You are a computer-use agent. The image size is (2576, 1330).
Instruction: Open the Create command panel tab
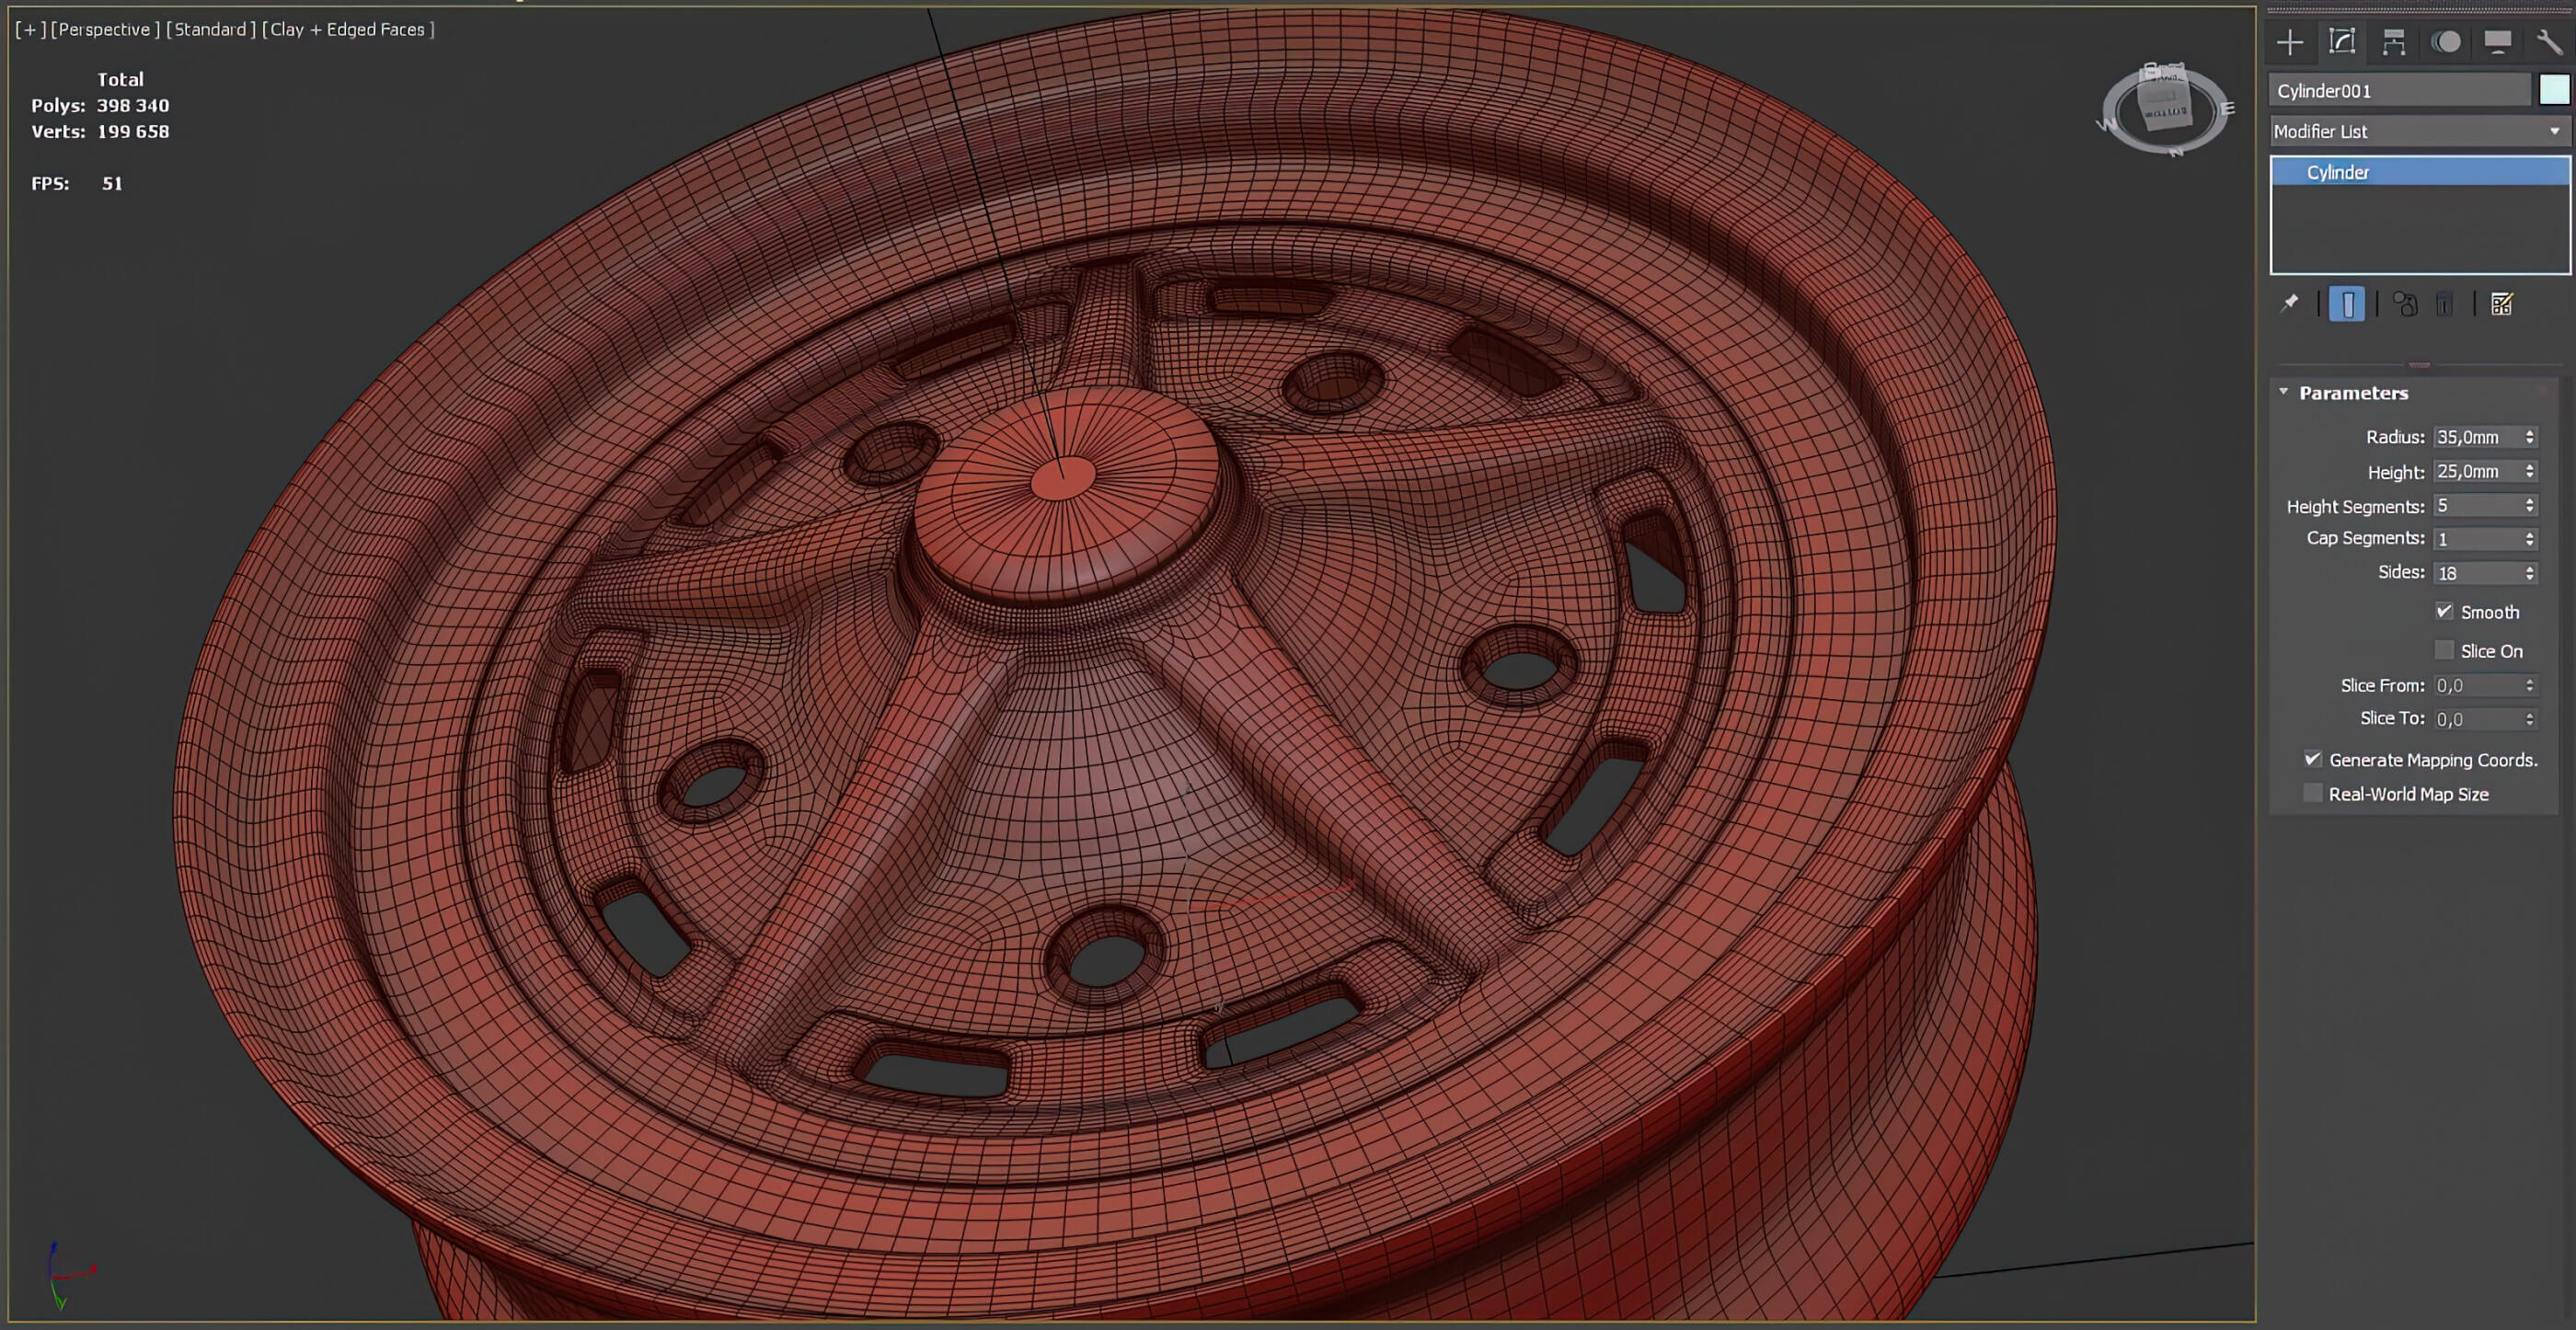pyautogui.click(x=2289, y=42)
